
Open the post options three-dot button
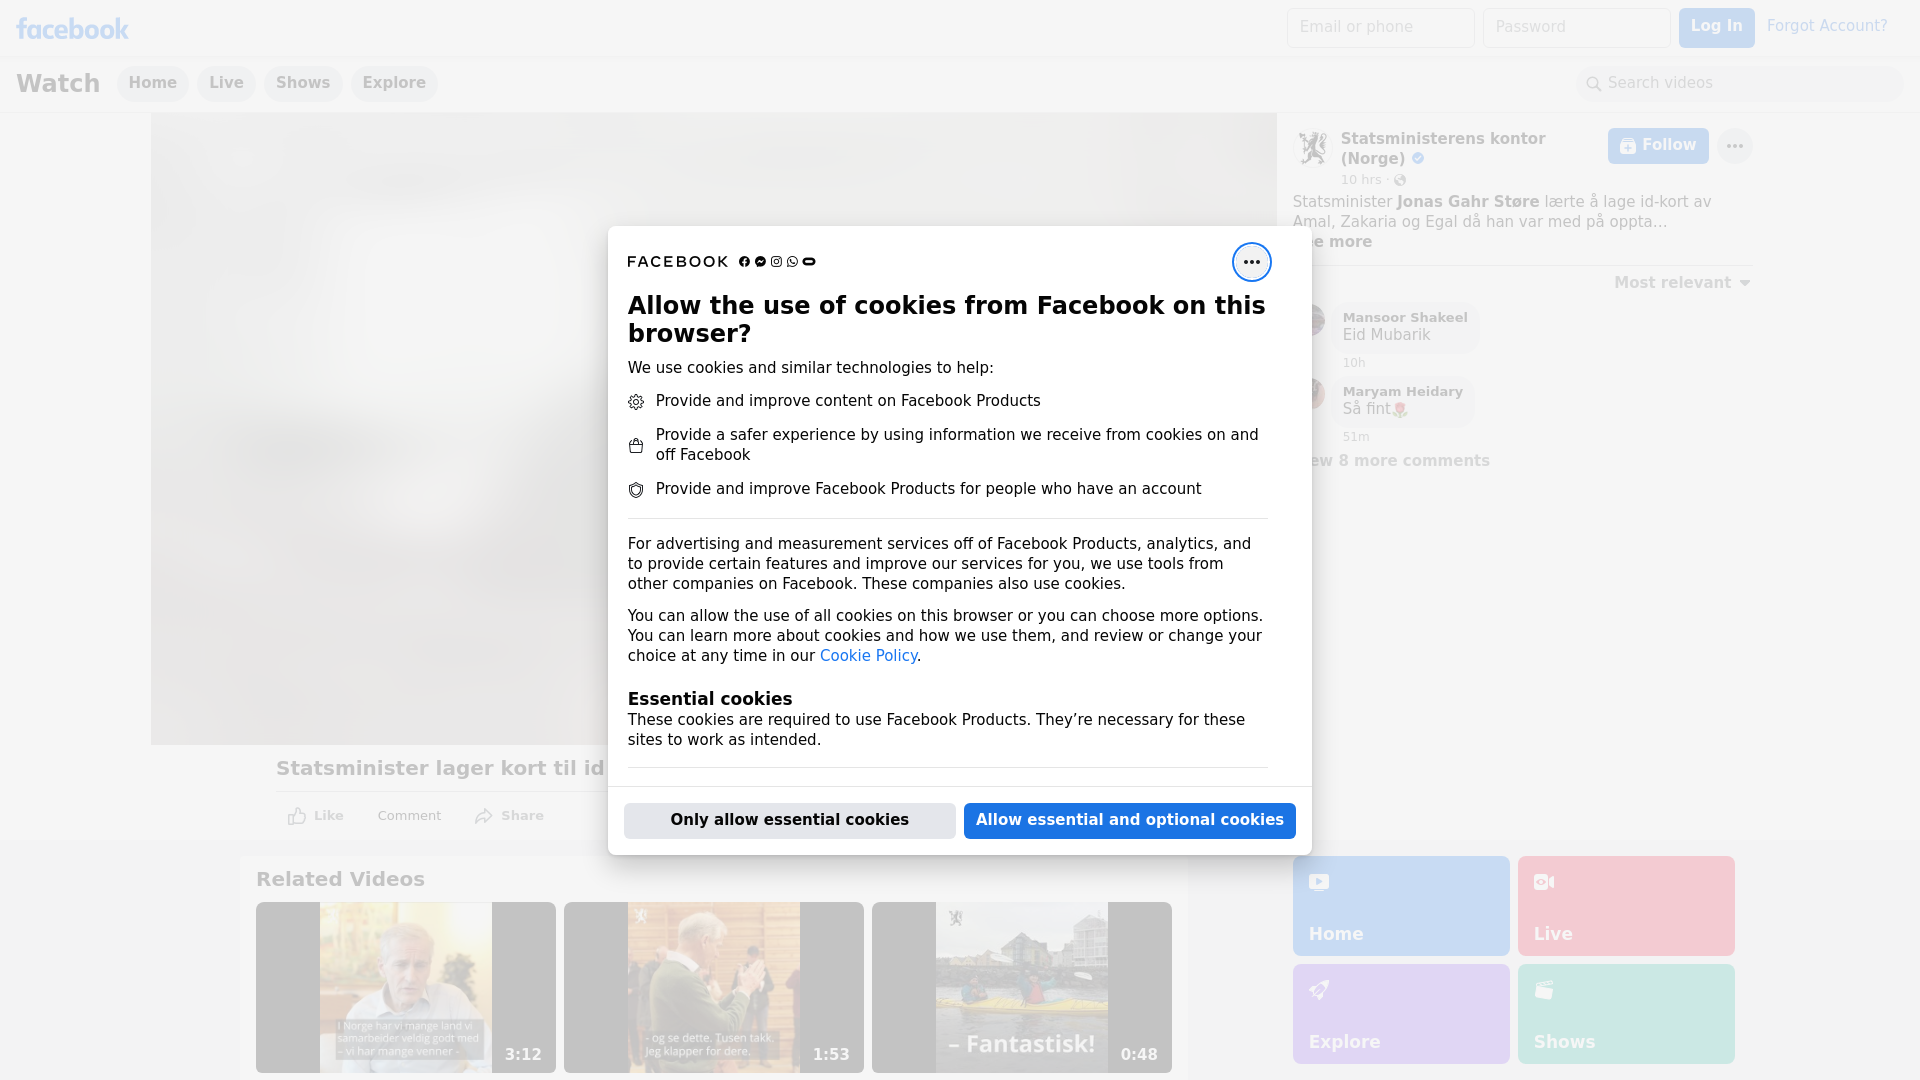tap(1734, 146)
